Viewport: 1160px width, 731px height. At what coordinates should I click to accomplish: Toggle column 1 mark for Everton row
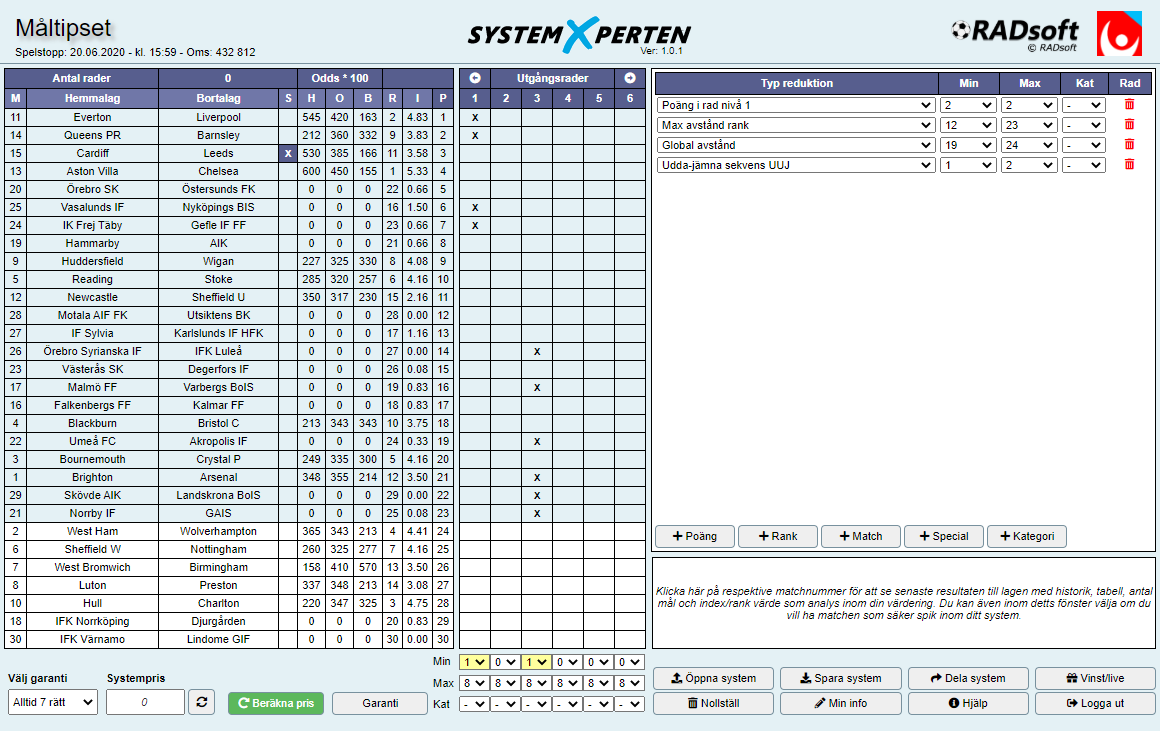point(475,117)
